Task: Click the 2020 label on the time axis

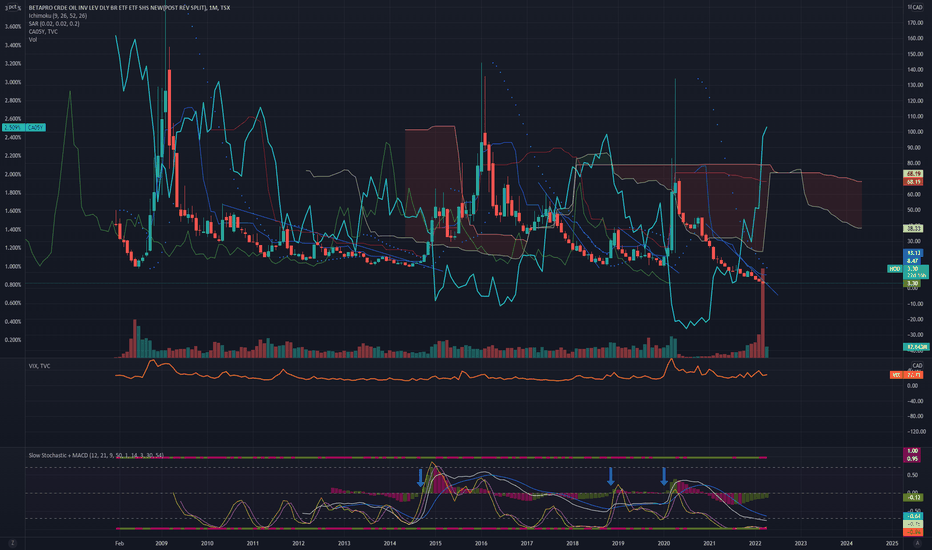Action: 663,543
